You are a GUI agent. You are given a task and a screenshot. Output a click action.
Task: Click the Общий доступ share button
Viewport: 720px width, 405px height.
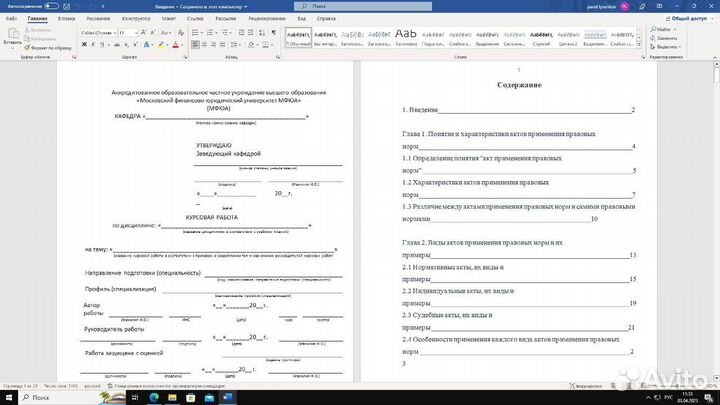[690, 19]
